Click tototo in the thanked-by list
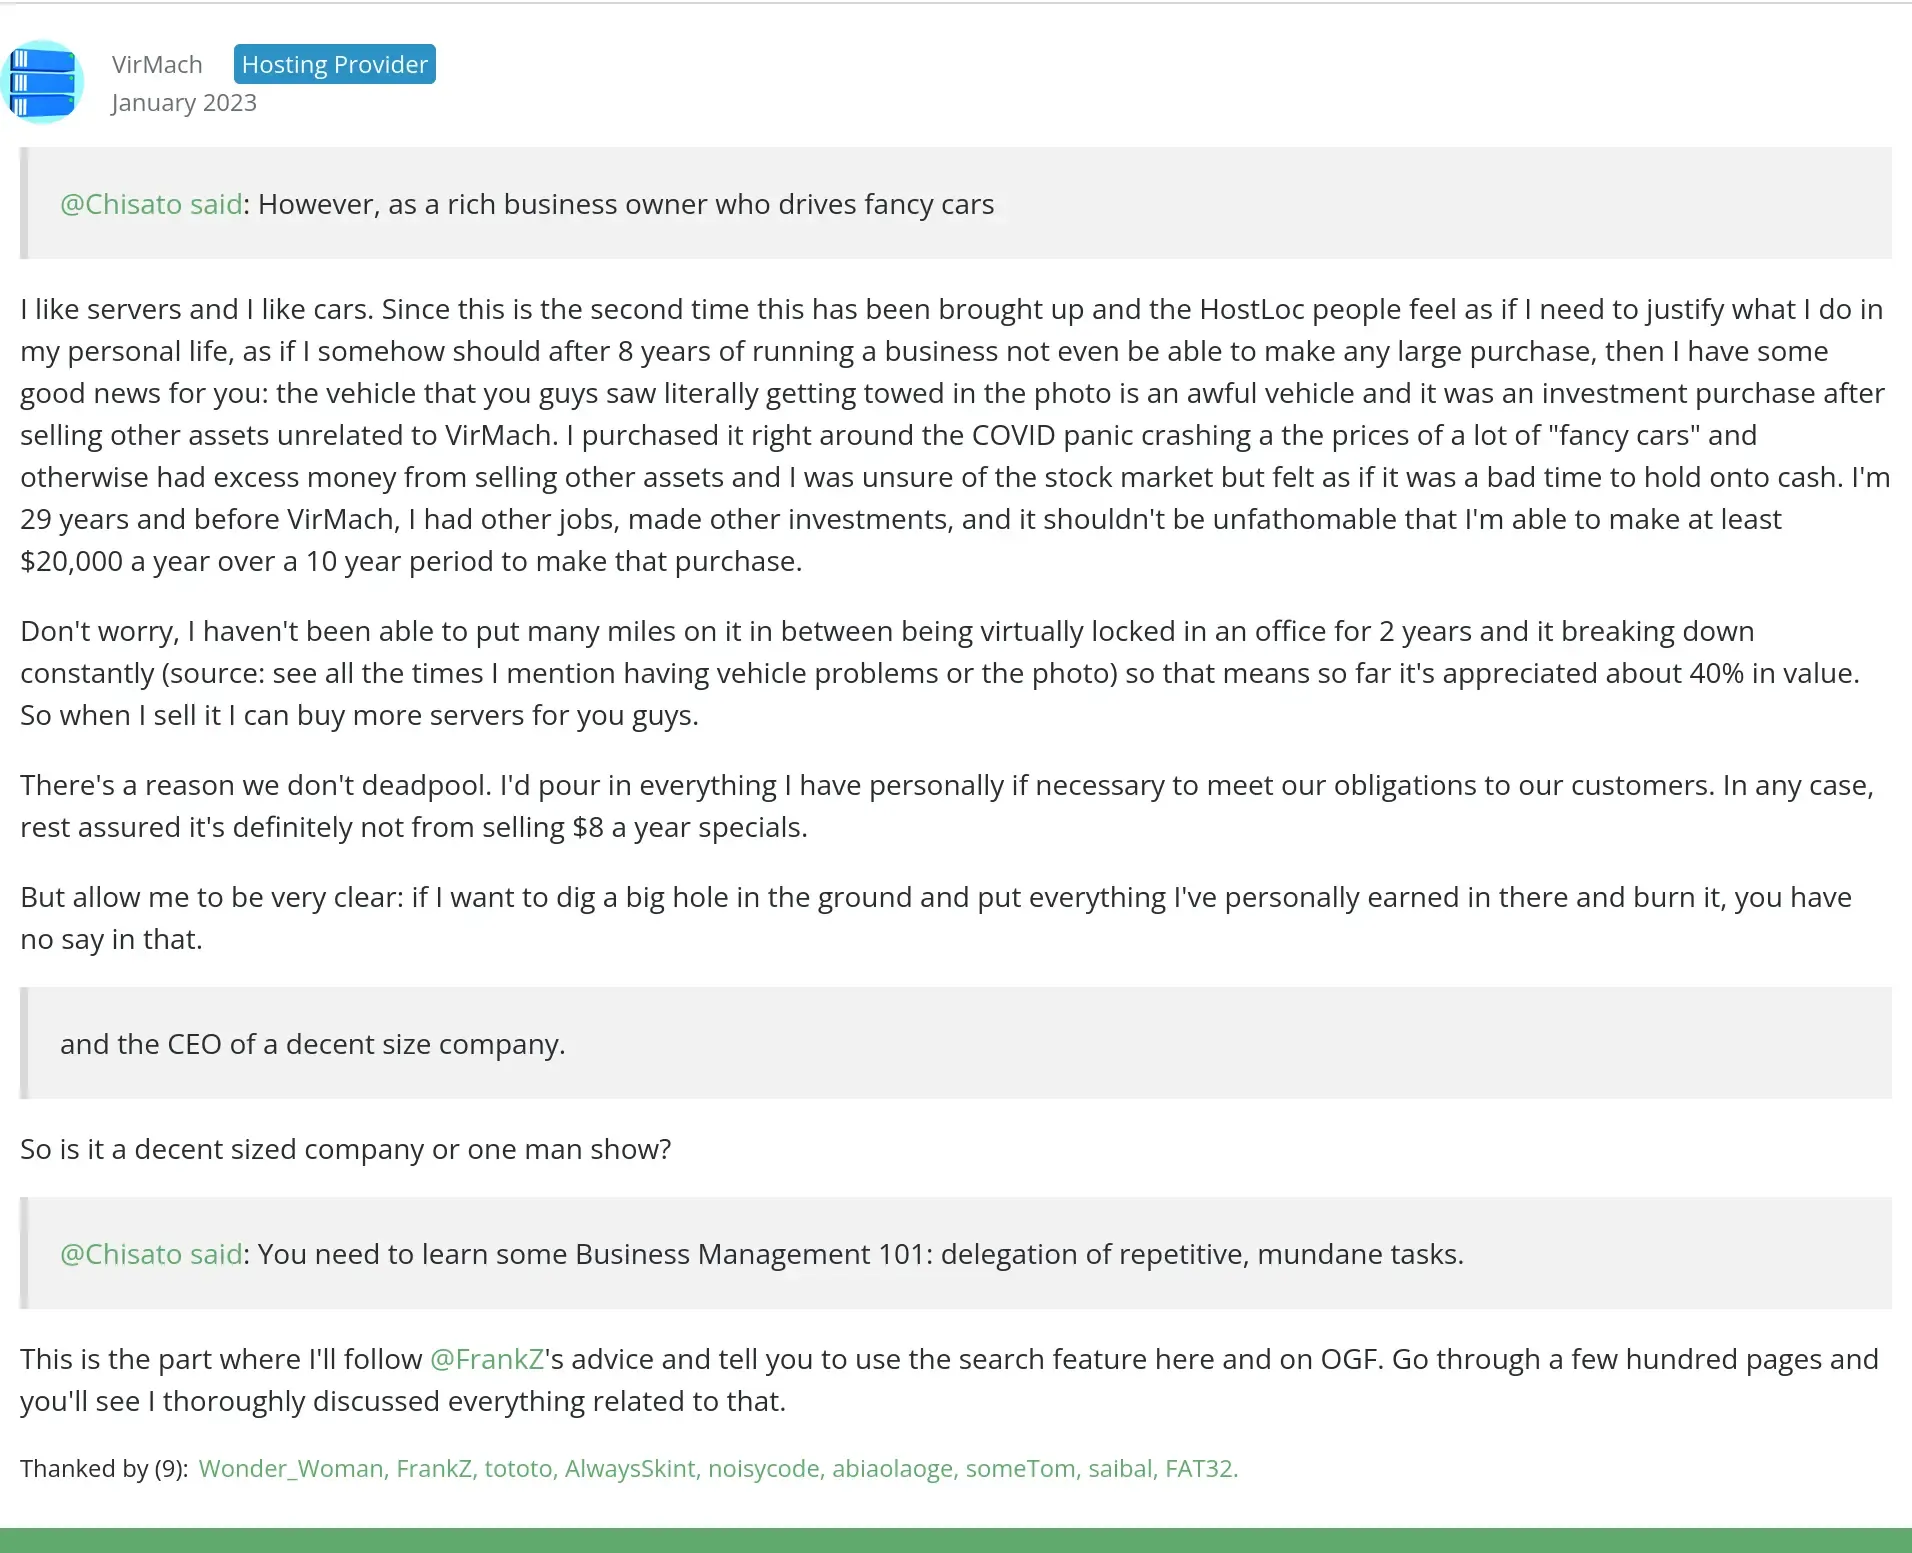 pyautogui.click(x=517, y=1468)
